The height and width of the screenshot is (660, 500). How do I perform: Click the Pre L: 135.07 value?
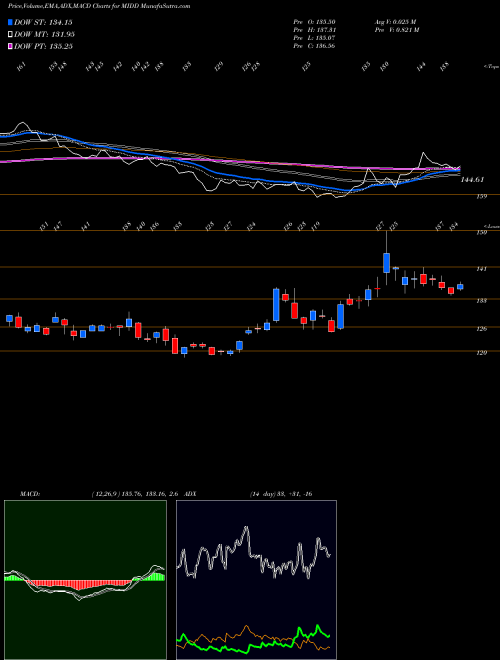click(314, 38)
